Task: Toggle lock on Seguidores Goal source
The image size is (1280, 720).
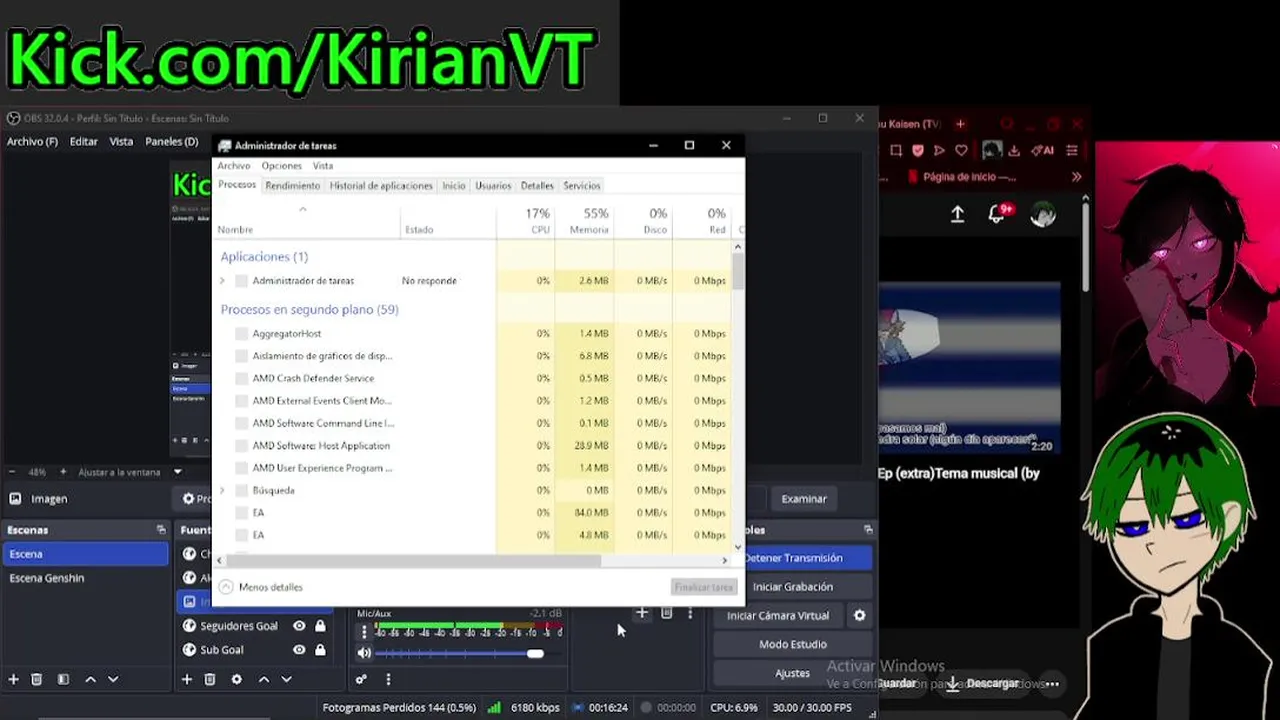Action: (320, 626)
